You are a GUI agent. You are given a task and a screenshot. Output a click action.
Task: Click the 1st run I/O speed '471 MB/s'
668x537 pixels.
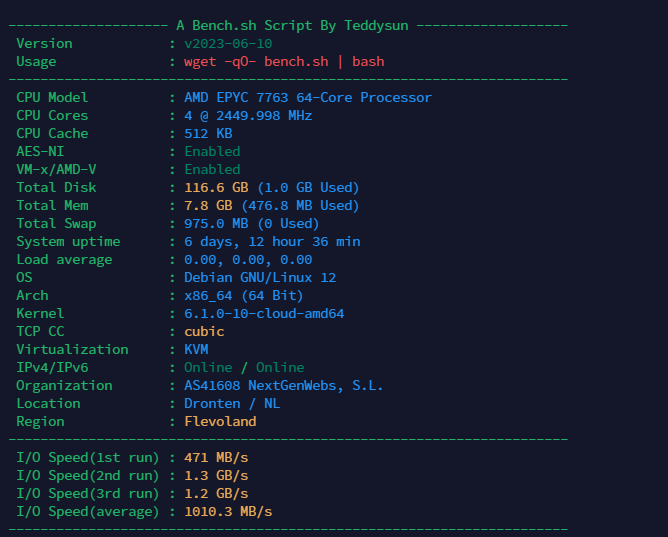pyautogui.click(x=216, y=458)
